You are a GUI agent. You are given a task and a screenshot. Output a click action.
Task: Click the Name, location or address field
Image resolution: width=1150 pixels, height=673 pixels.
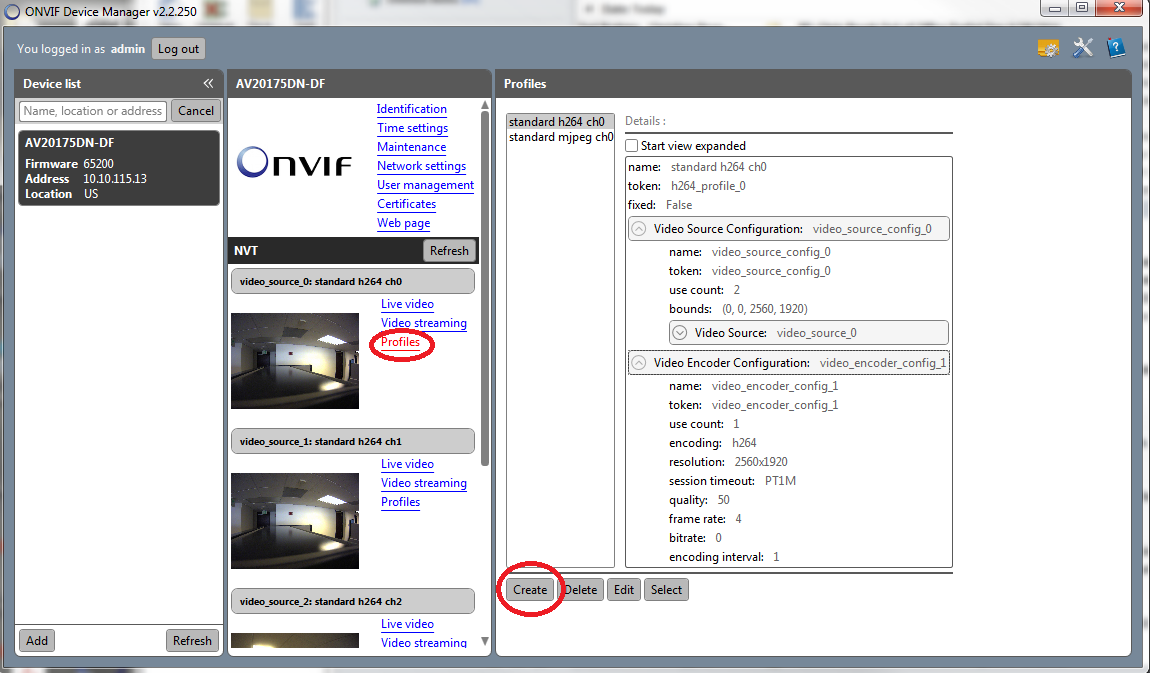[93, 111]
